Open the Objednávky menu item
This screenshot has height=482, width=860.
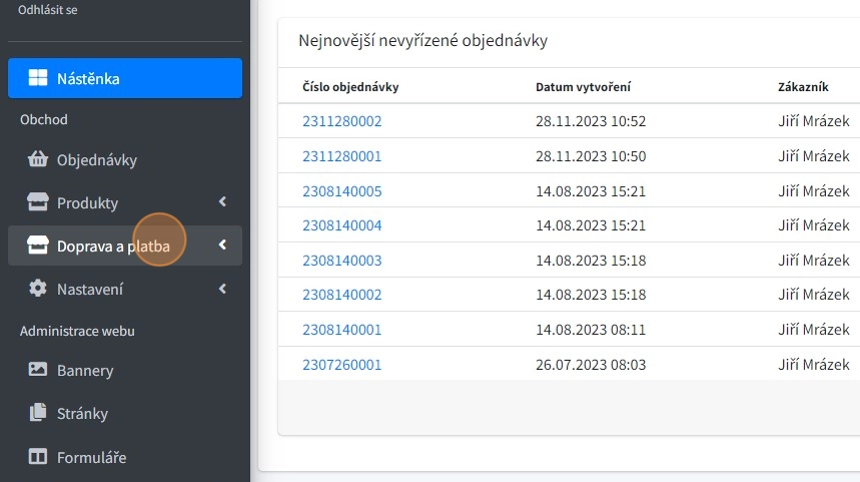click(97, 160)
